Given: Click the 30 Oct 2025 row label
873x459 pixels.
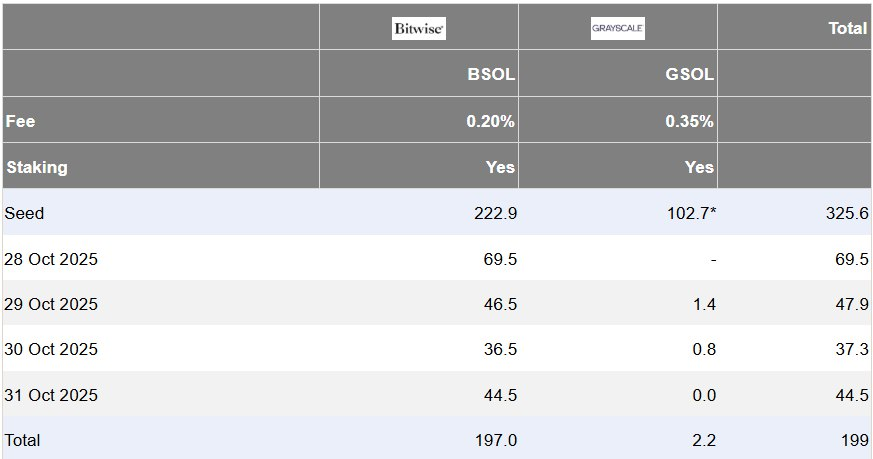Looking at the screenshot, I should (51, 350).
